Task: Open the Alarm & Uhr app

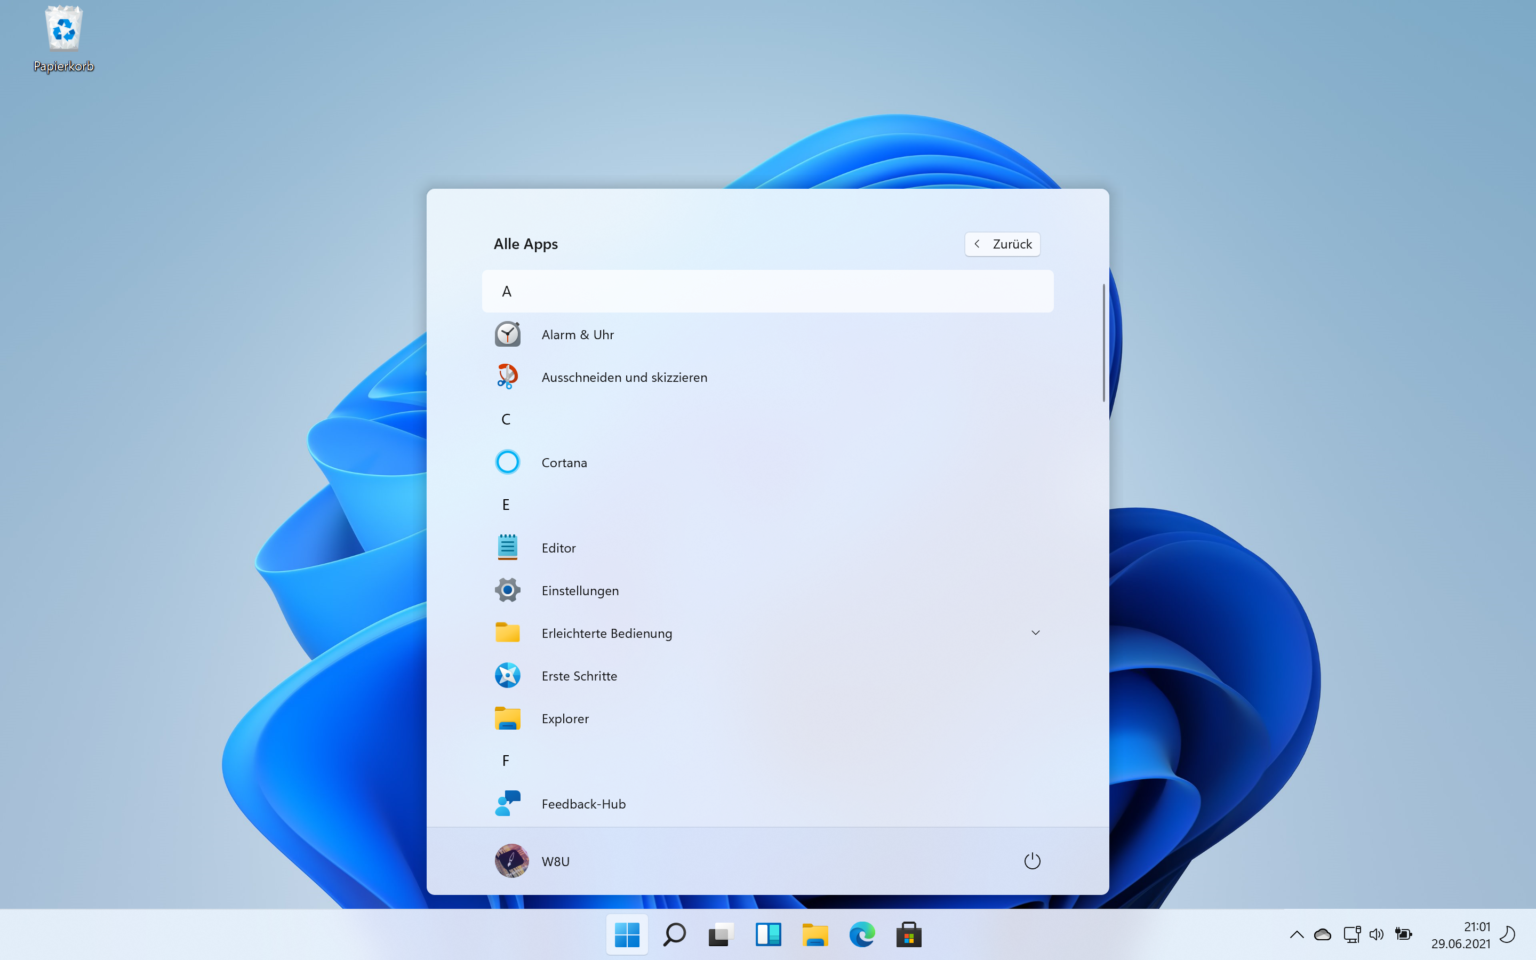Action: [577, 334]
